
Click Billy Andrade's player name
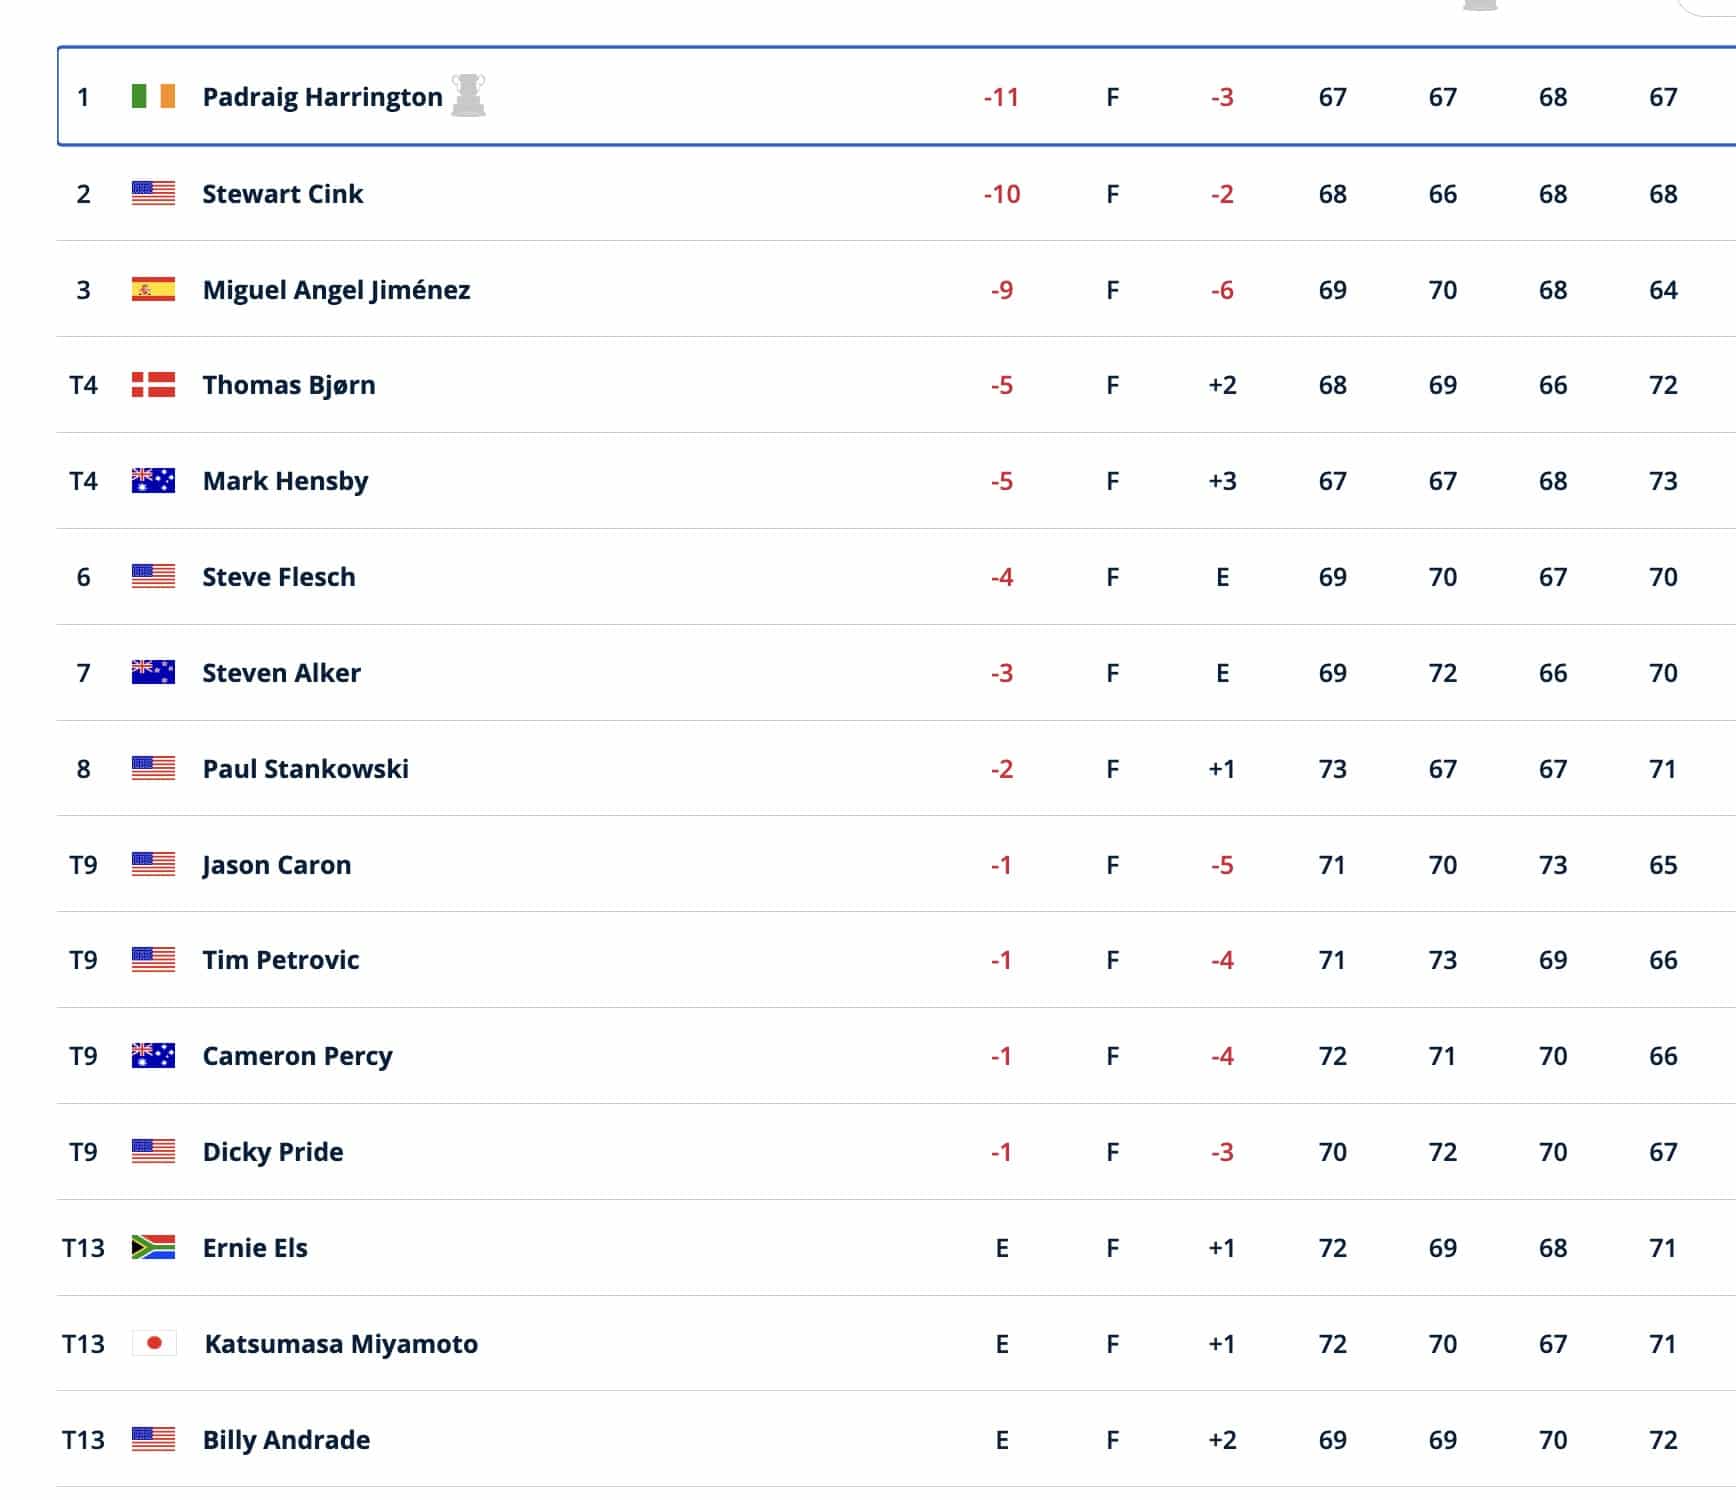click(x=286, y=1440)
